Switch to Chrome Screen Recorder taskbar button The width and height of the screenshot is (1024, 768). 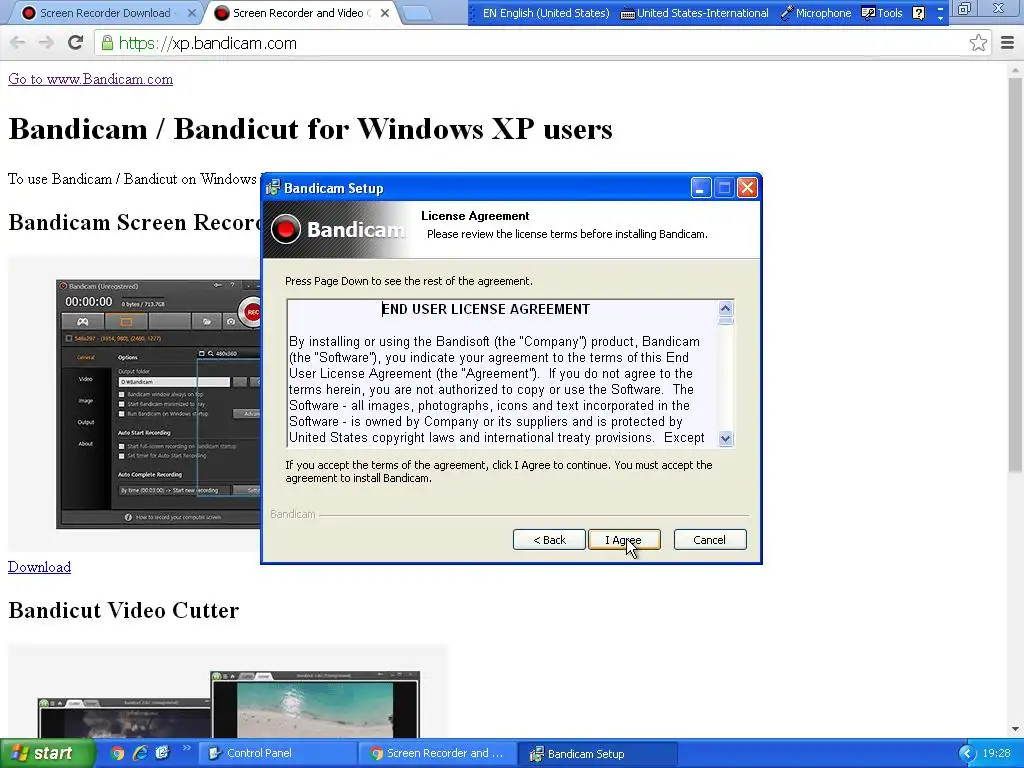[x=437, y=753]
